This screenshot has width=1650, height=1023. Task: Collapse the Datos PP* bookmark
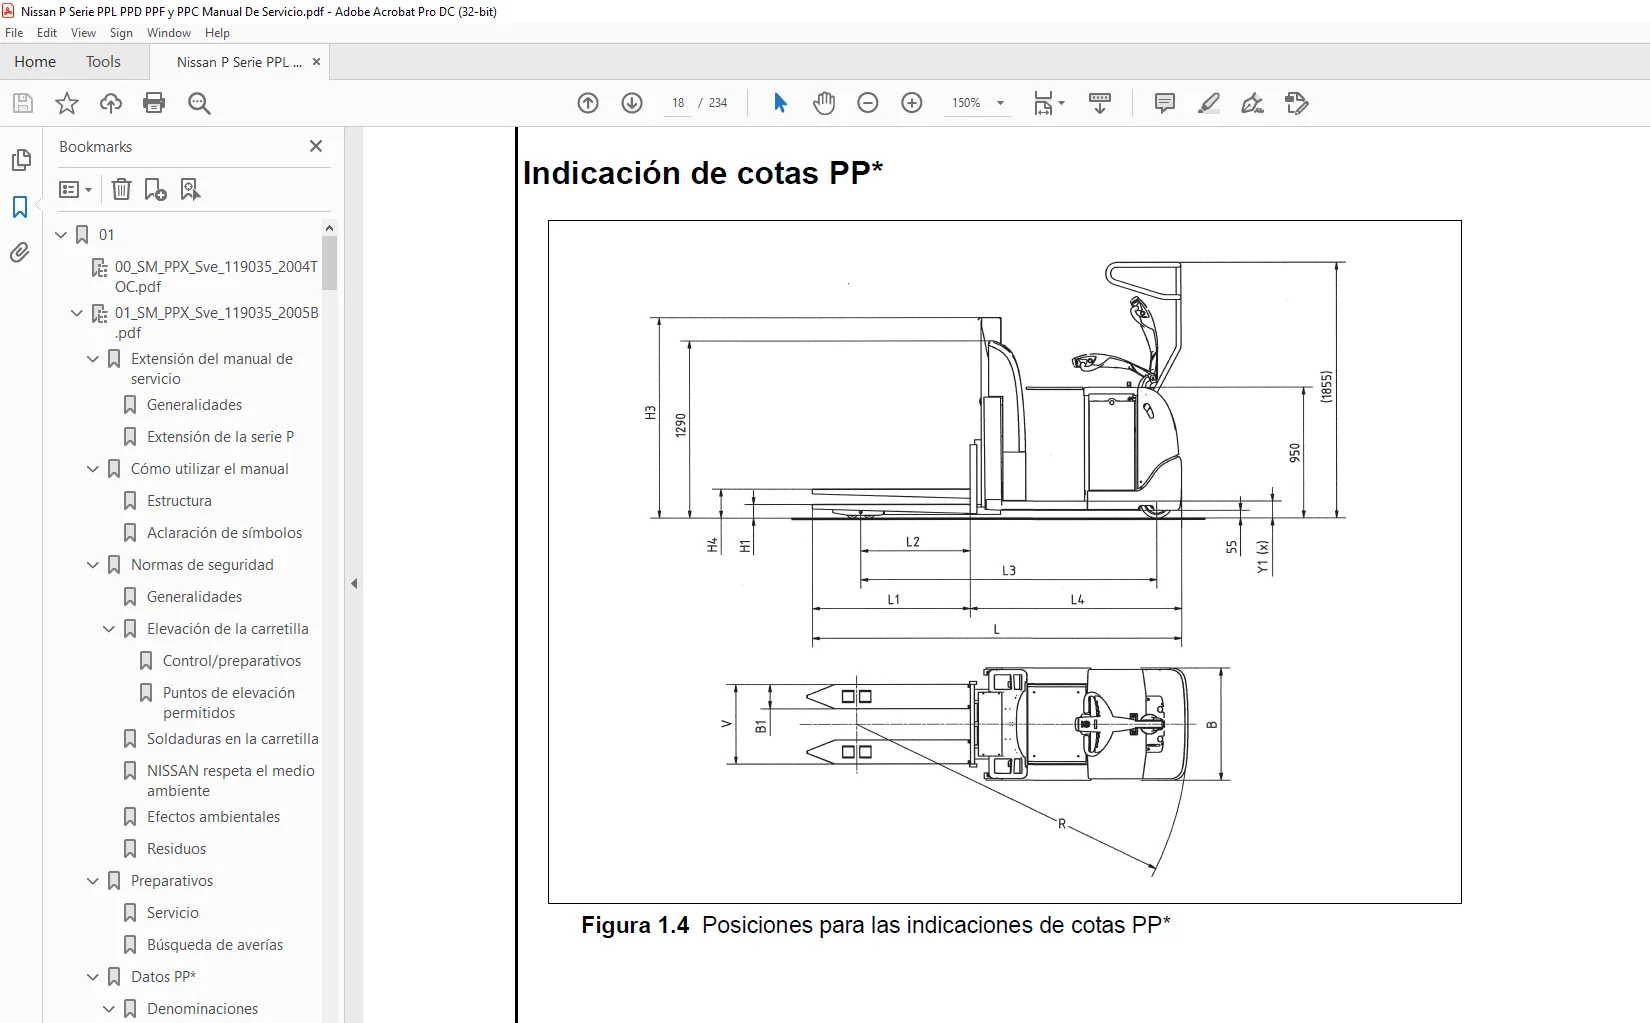coord(93,977)
